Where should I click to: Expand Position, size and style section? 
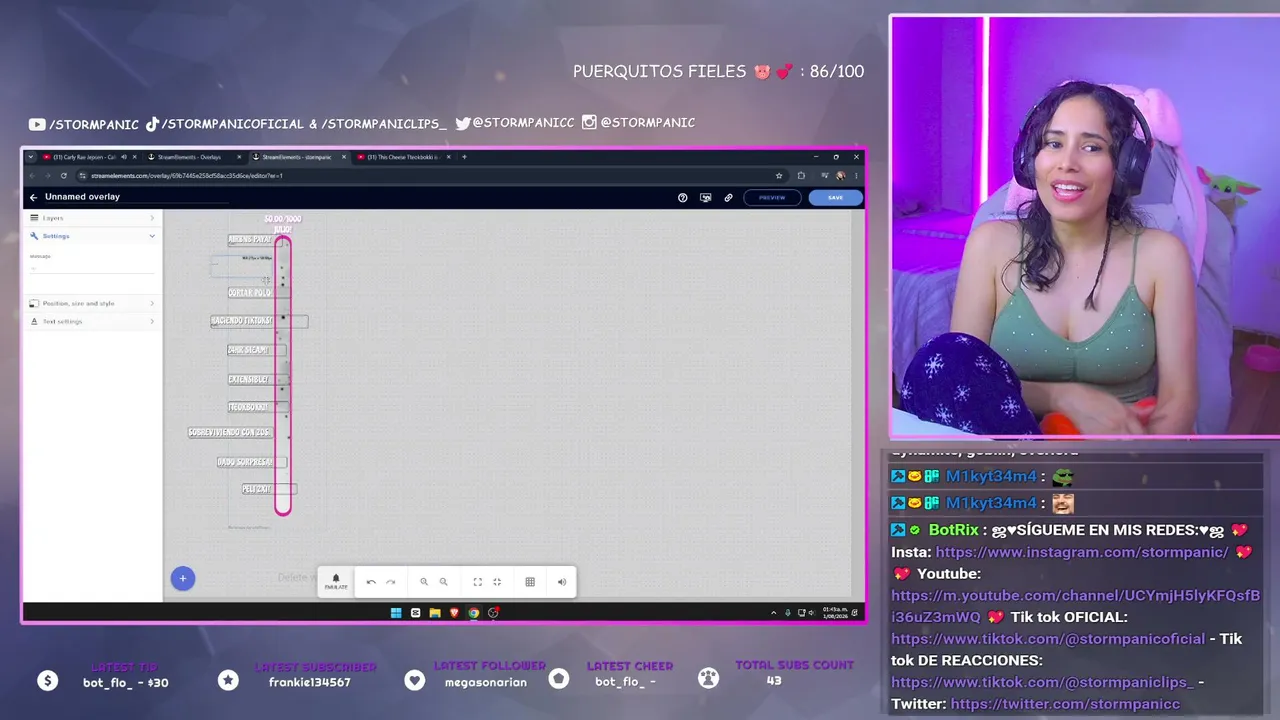click(x=92, y=303)
